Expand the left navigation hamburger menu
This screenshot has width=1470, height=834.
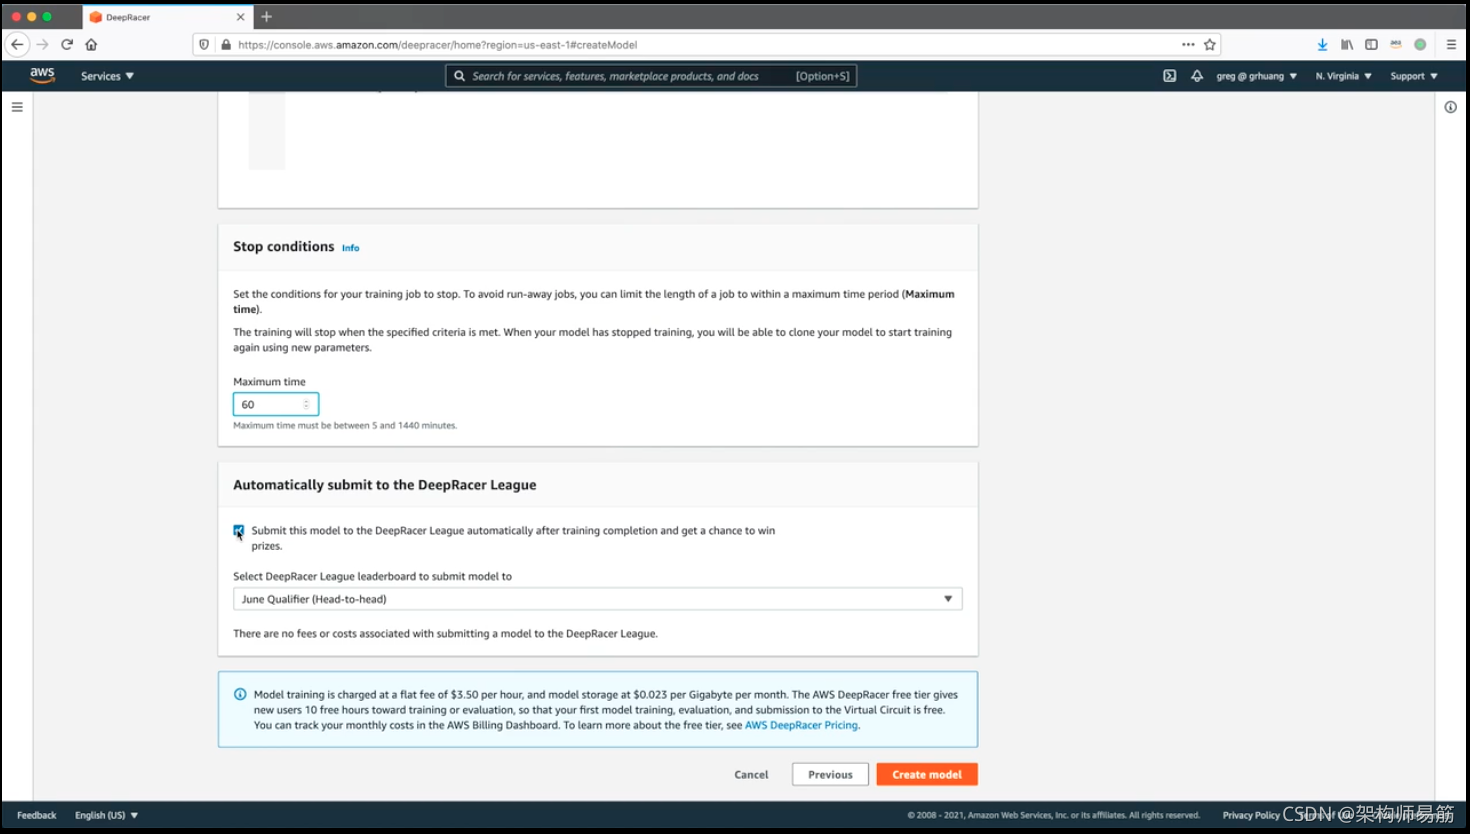pos(17,107)
